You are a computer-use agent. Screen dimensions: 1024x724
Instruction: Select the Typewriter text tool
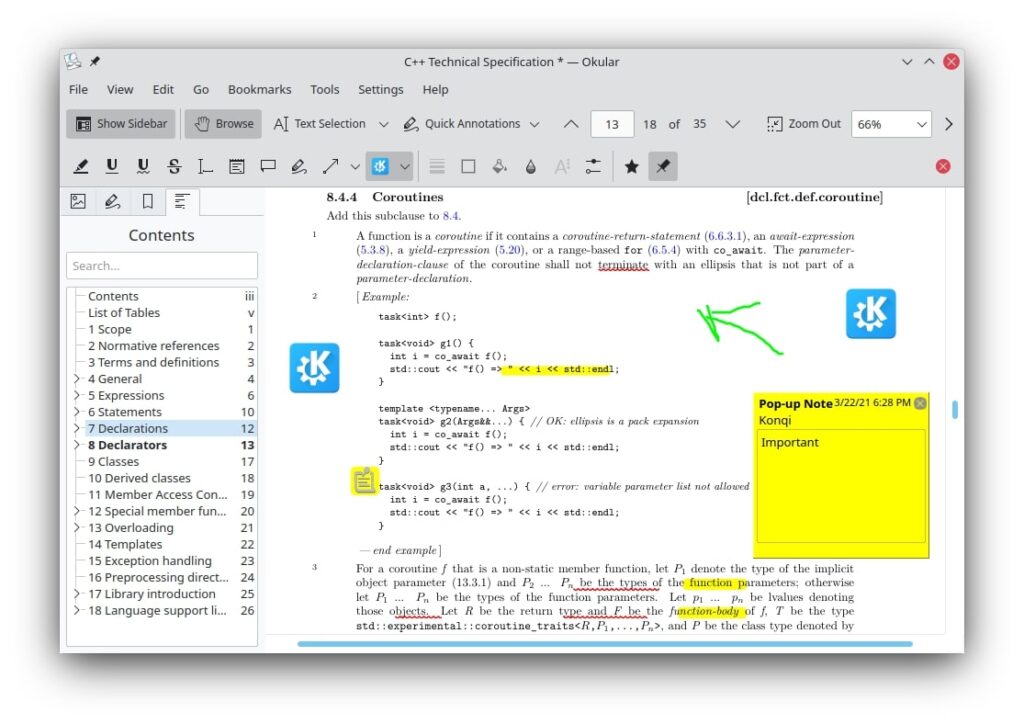[x=205, y=166]
